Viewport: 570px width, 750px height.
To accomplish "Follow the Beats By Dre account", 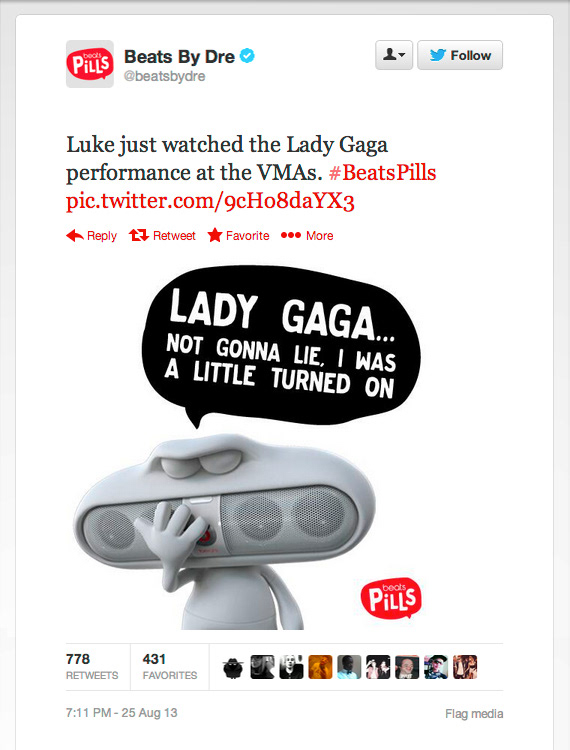I will click(x=460, y=55).
